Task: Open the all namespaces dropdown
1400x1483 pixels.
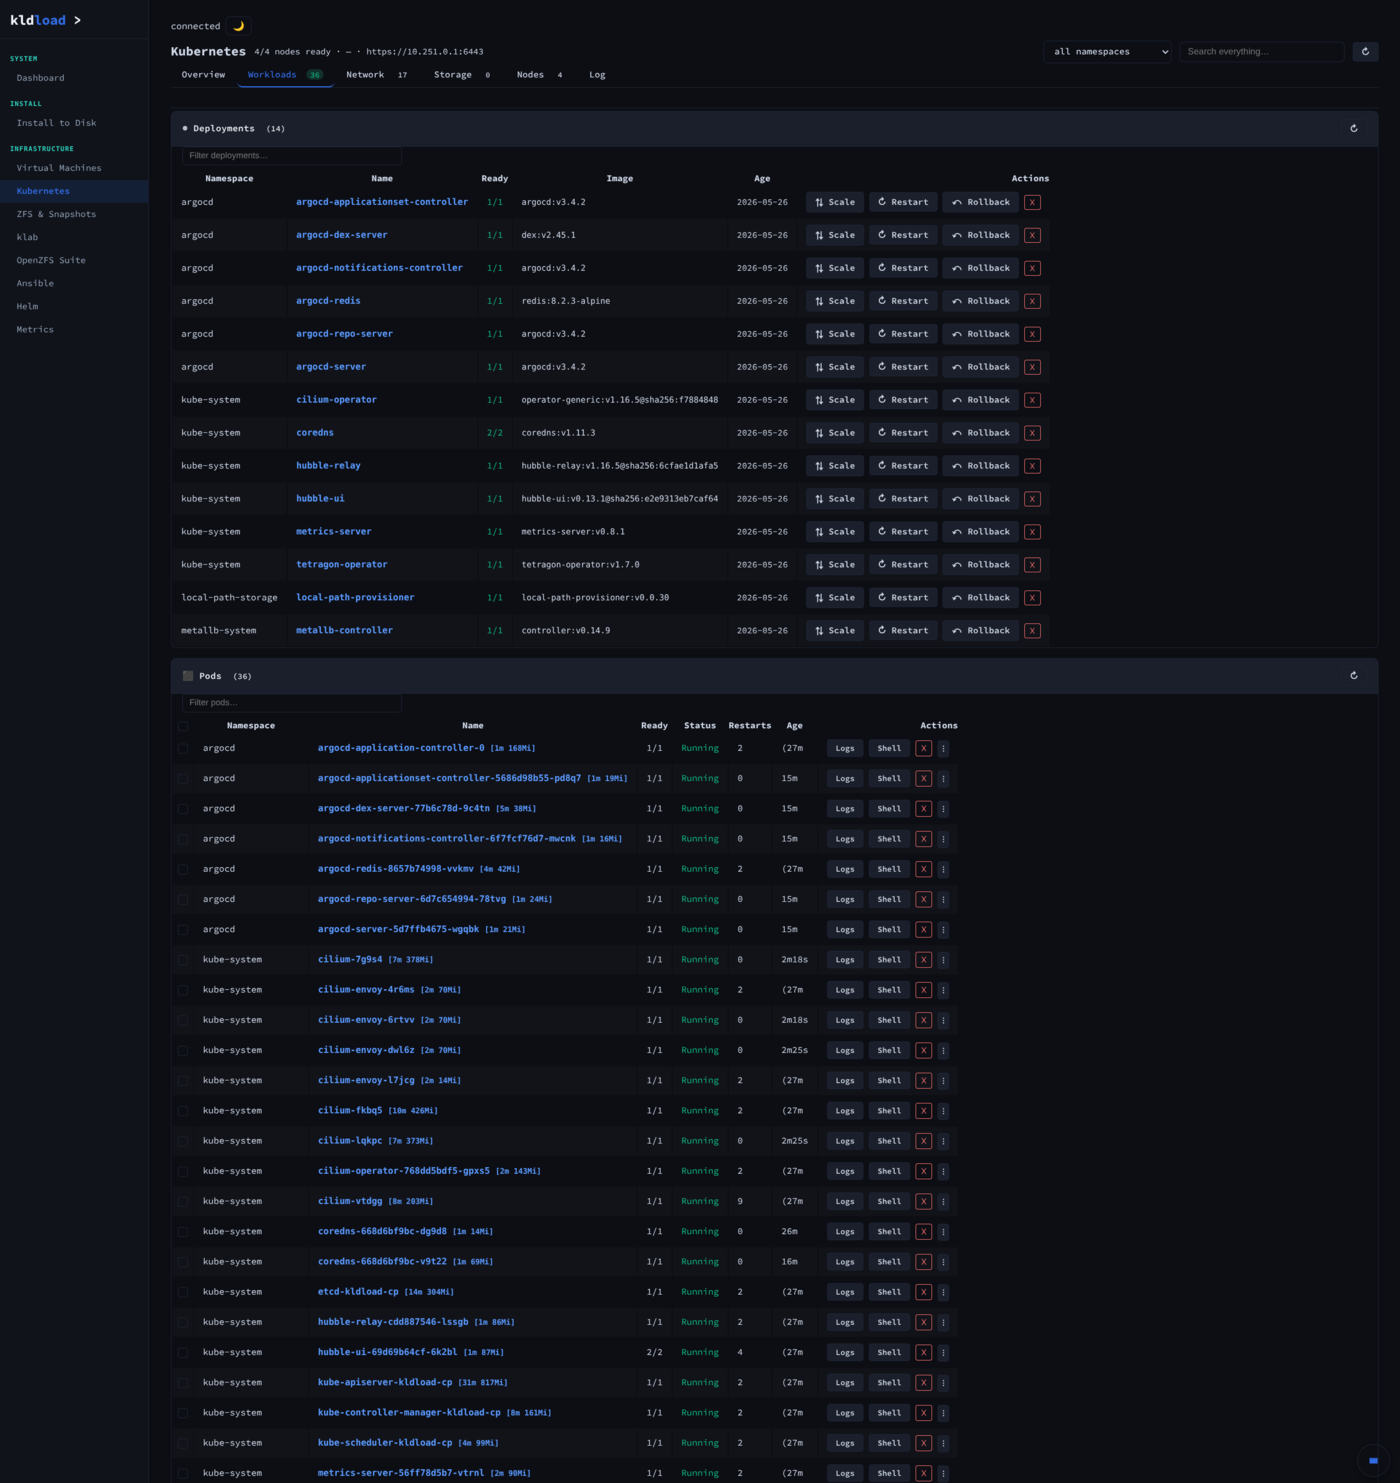Action: [1107, 51]
